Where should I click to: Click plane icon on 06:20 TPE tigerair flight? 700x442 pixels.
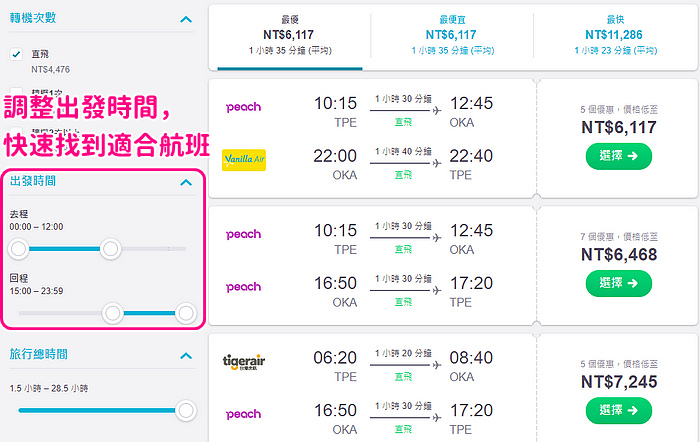(437, 365)
